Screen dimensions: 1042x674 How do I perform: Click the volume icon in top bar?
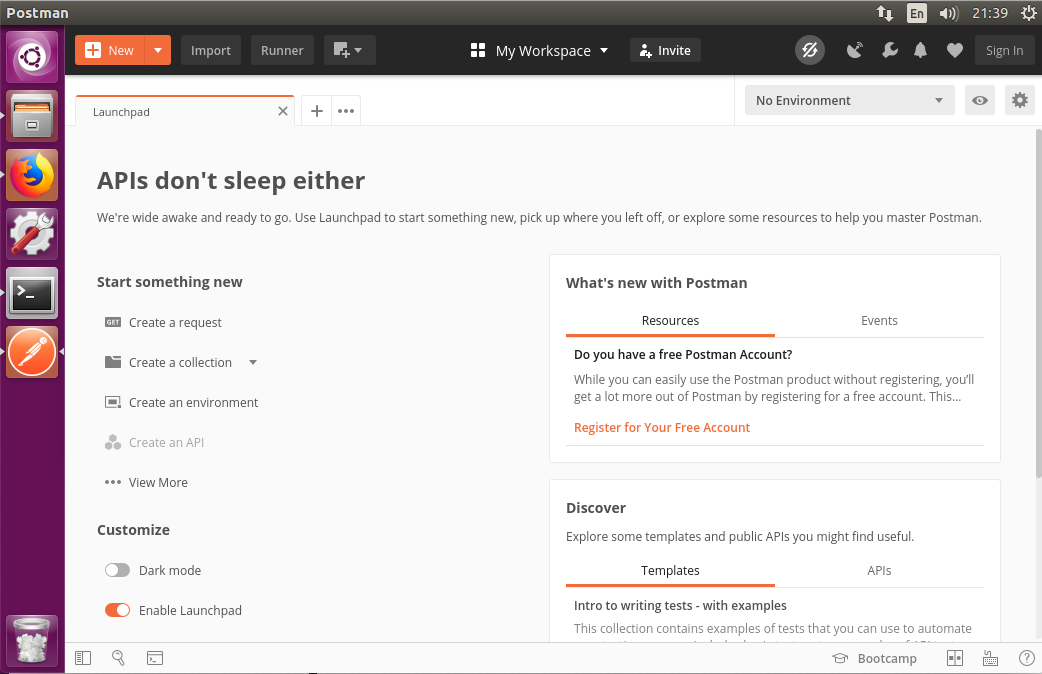(949, 13)
